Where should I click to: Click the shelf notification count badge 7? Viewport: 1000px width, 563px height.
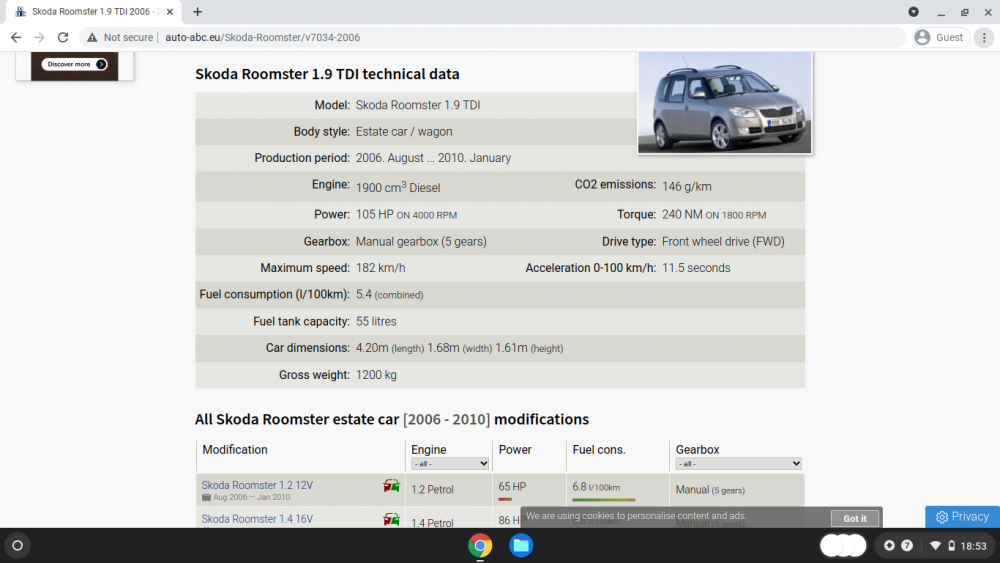click(907, 546)
